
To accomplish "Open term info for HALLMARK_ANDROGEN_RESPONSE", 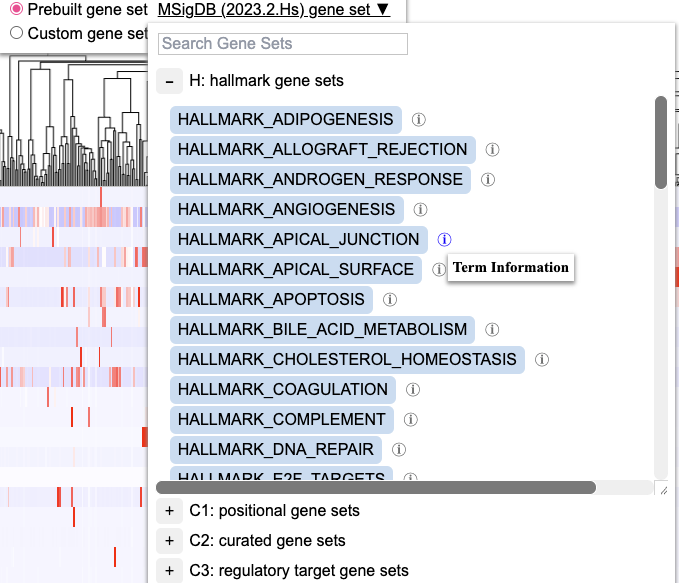I will pyautogui.click(x=488, y=179).
